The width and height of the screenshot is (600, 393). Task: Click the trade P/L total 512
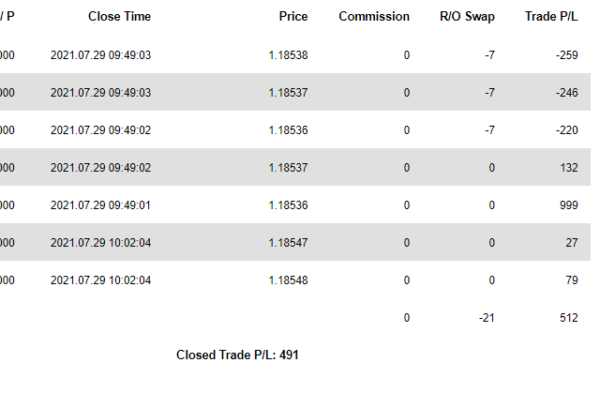[x=569, y=318]
